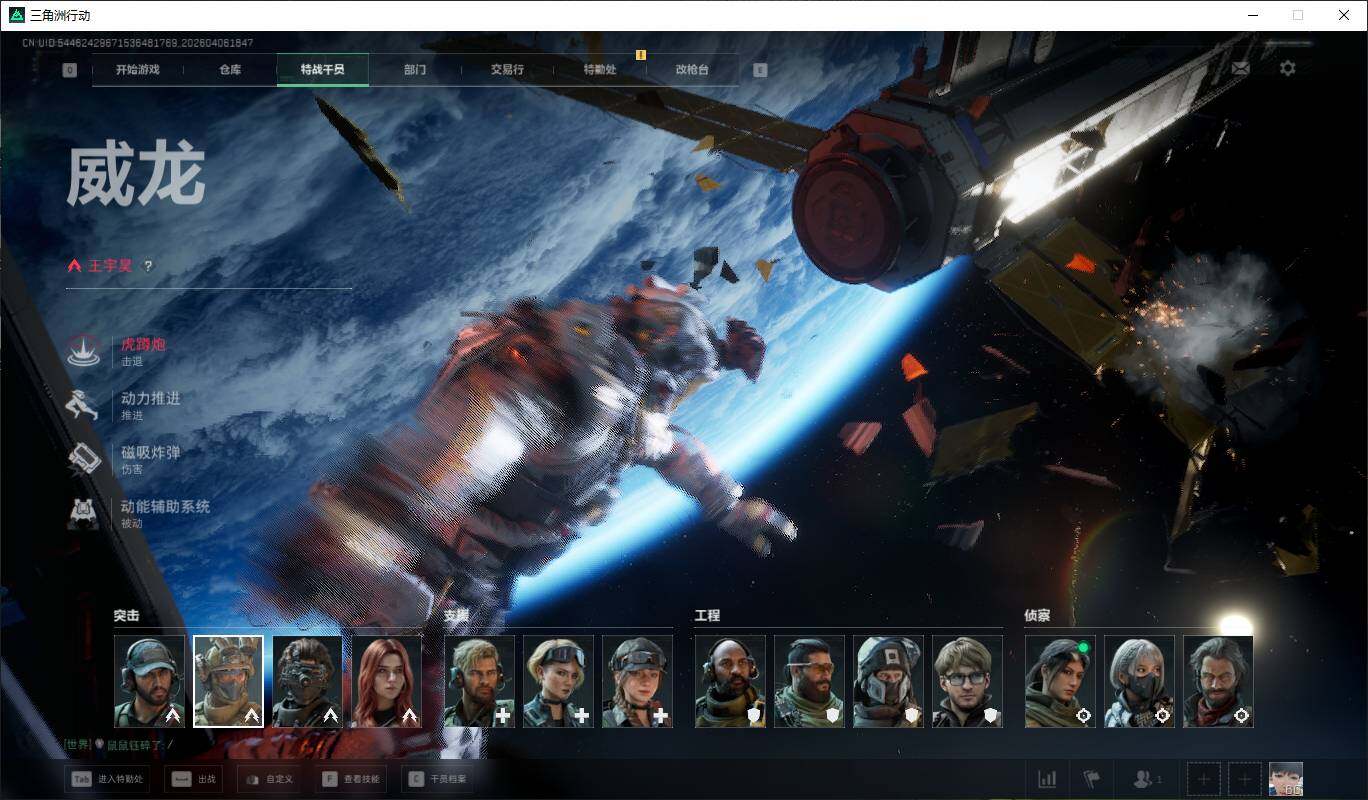1368x800 pixels.
Task: Open the 自定义 customize button
Action: coord(270,779)
